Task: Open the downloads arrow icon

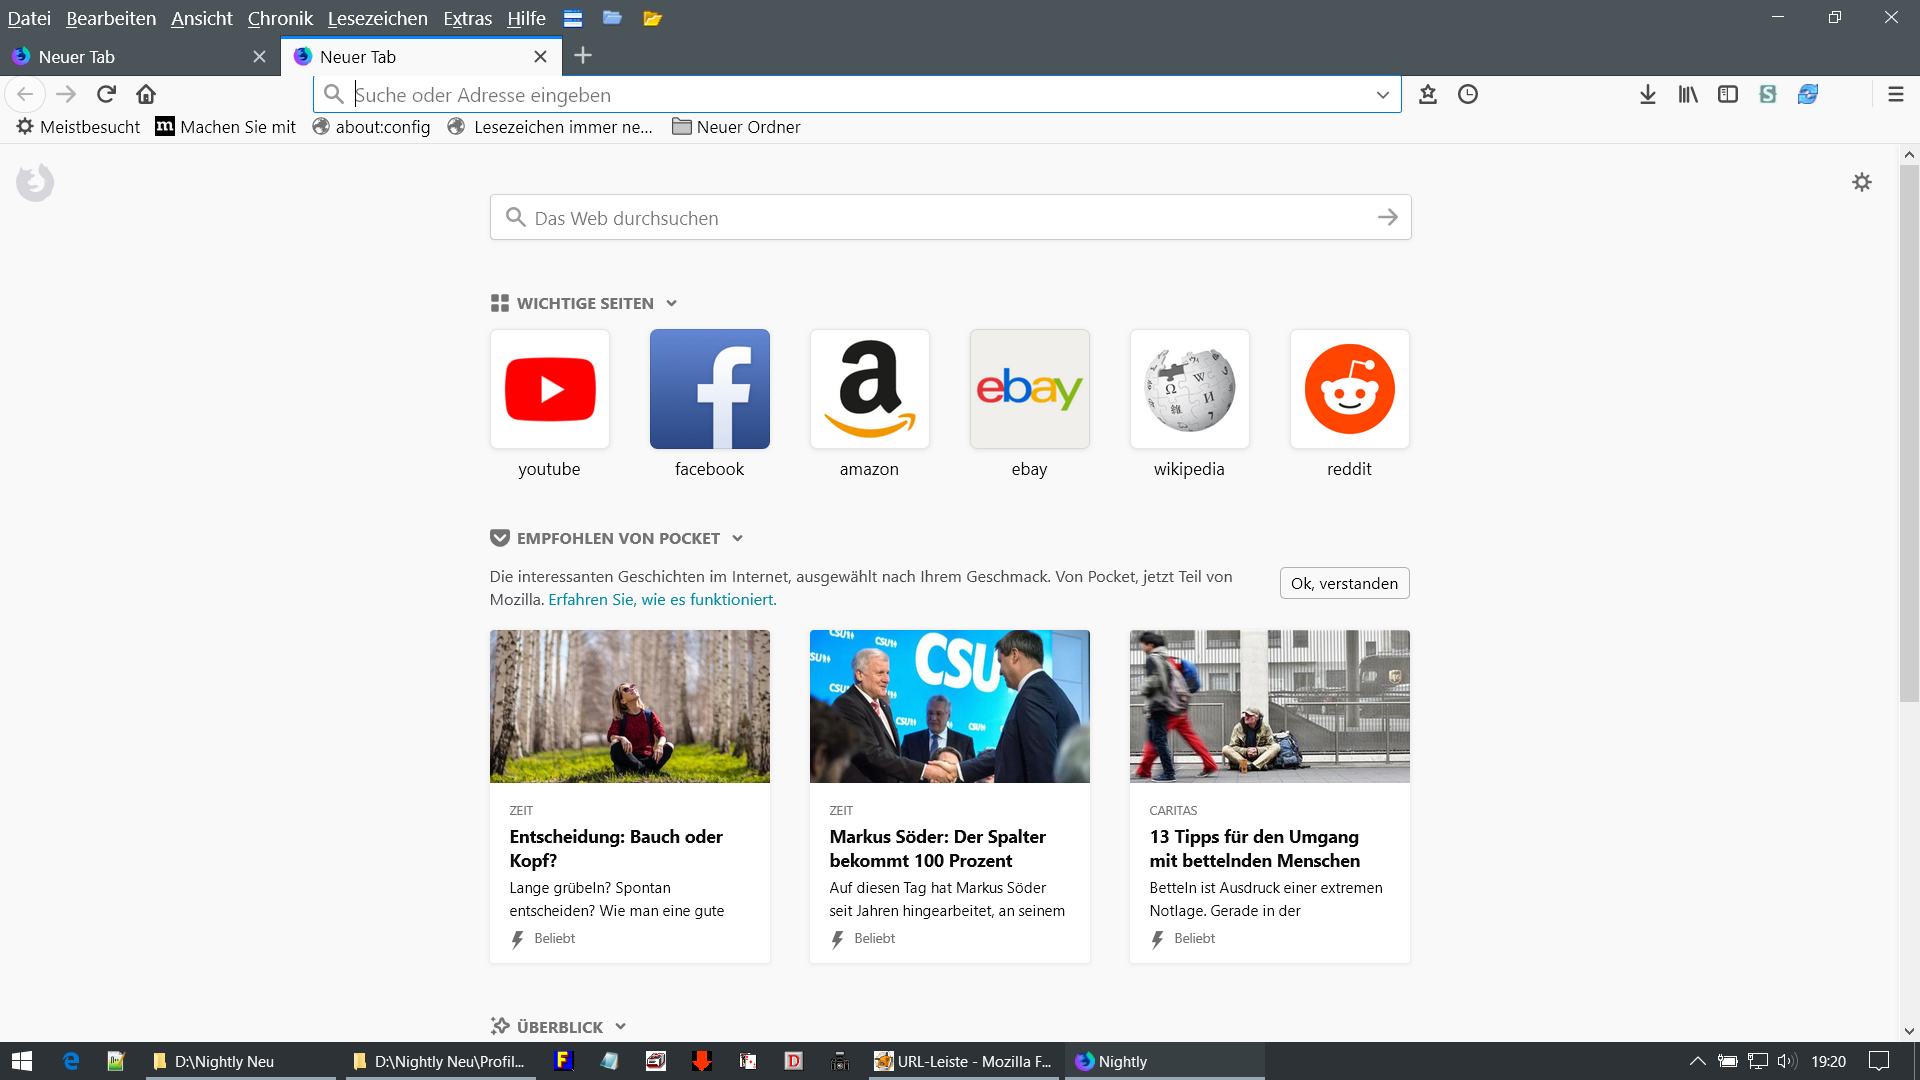Action: tap(1648, 94)
